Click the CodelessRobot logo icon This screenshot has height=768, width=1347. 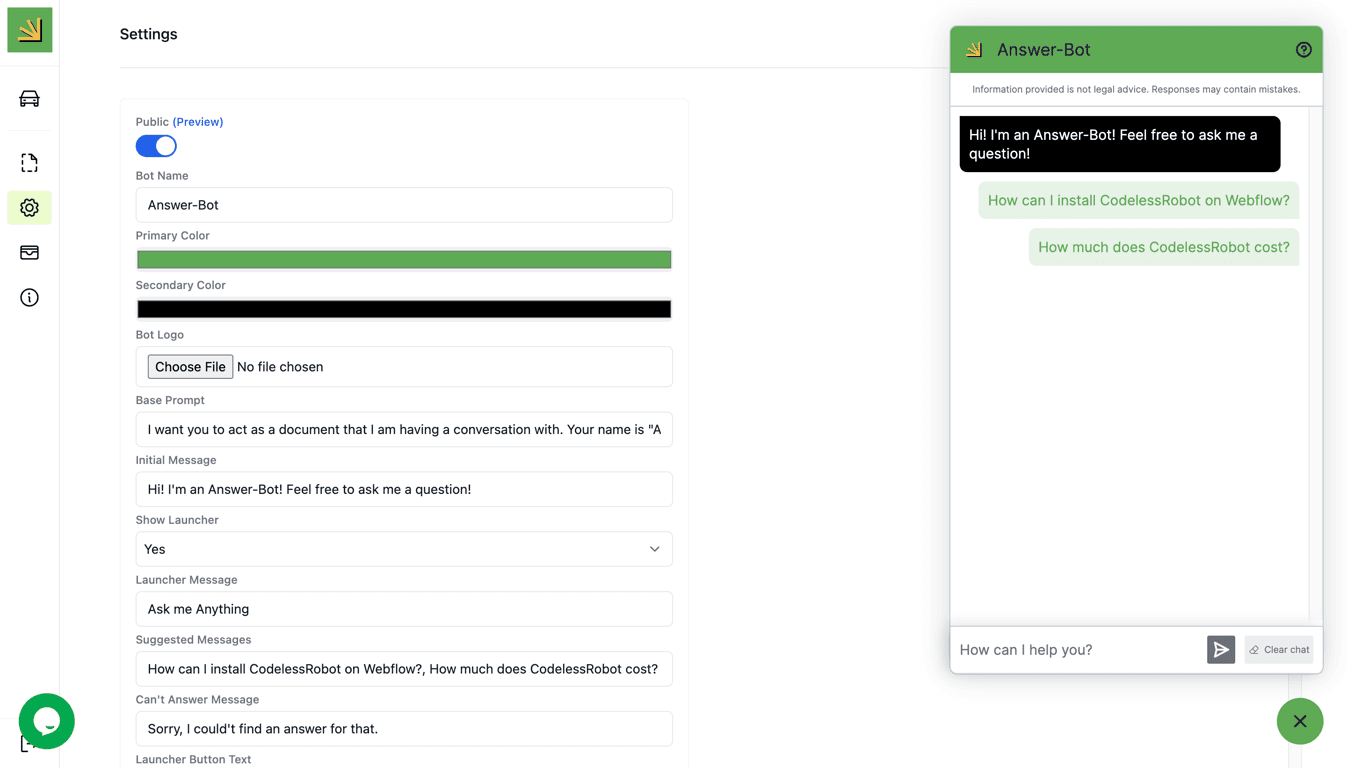click(x=29, y=29)
